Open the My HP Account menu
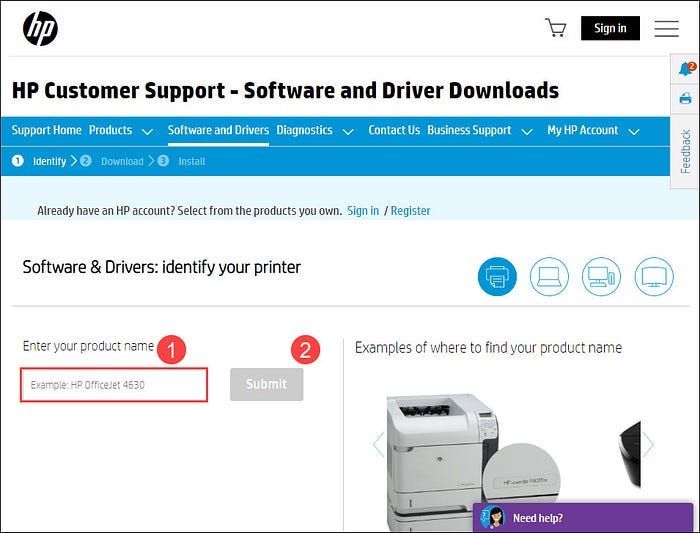This screenshot has width=700, height=533. click(583, 130)
